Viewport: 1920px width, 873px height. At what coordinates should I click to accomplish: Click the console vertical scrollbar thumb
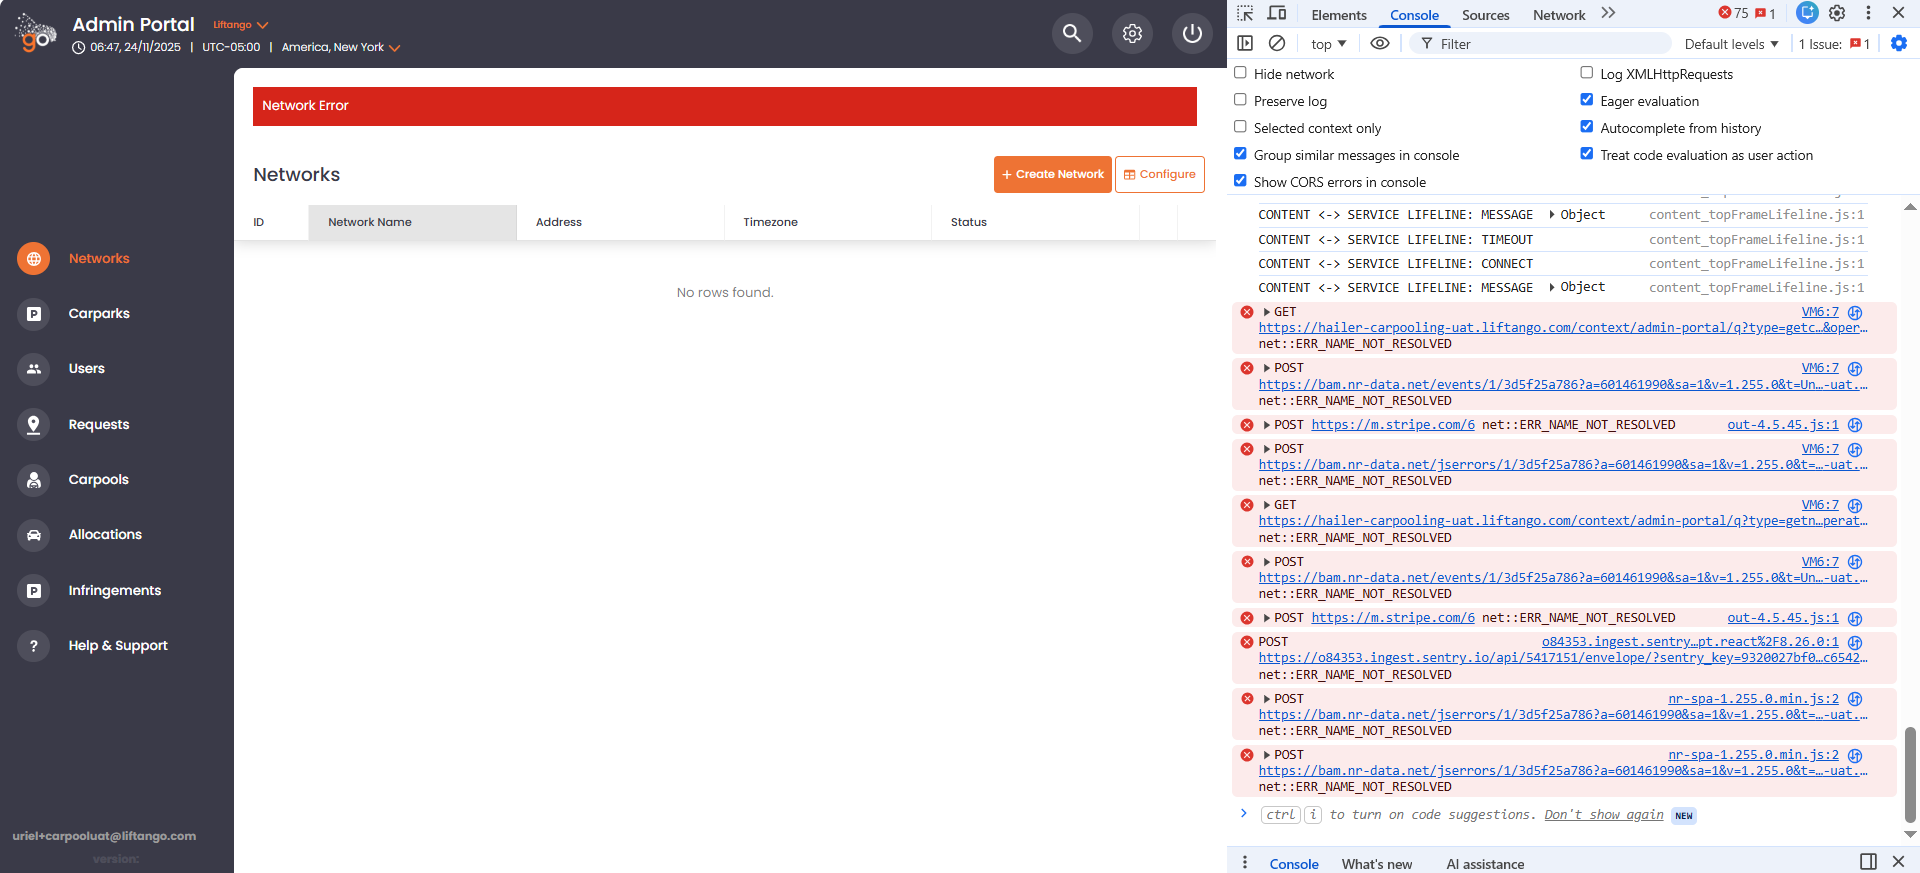point(1910,774)
